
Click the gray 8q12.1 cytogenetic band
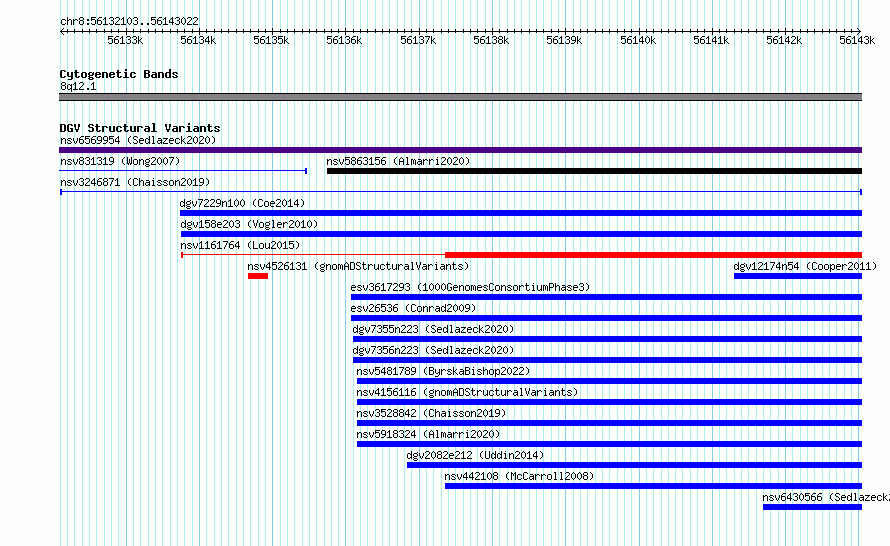(x=460, y=97)
